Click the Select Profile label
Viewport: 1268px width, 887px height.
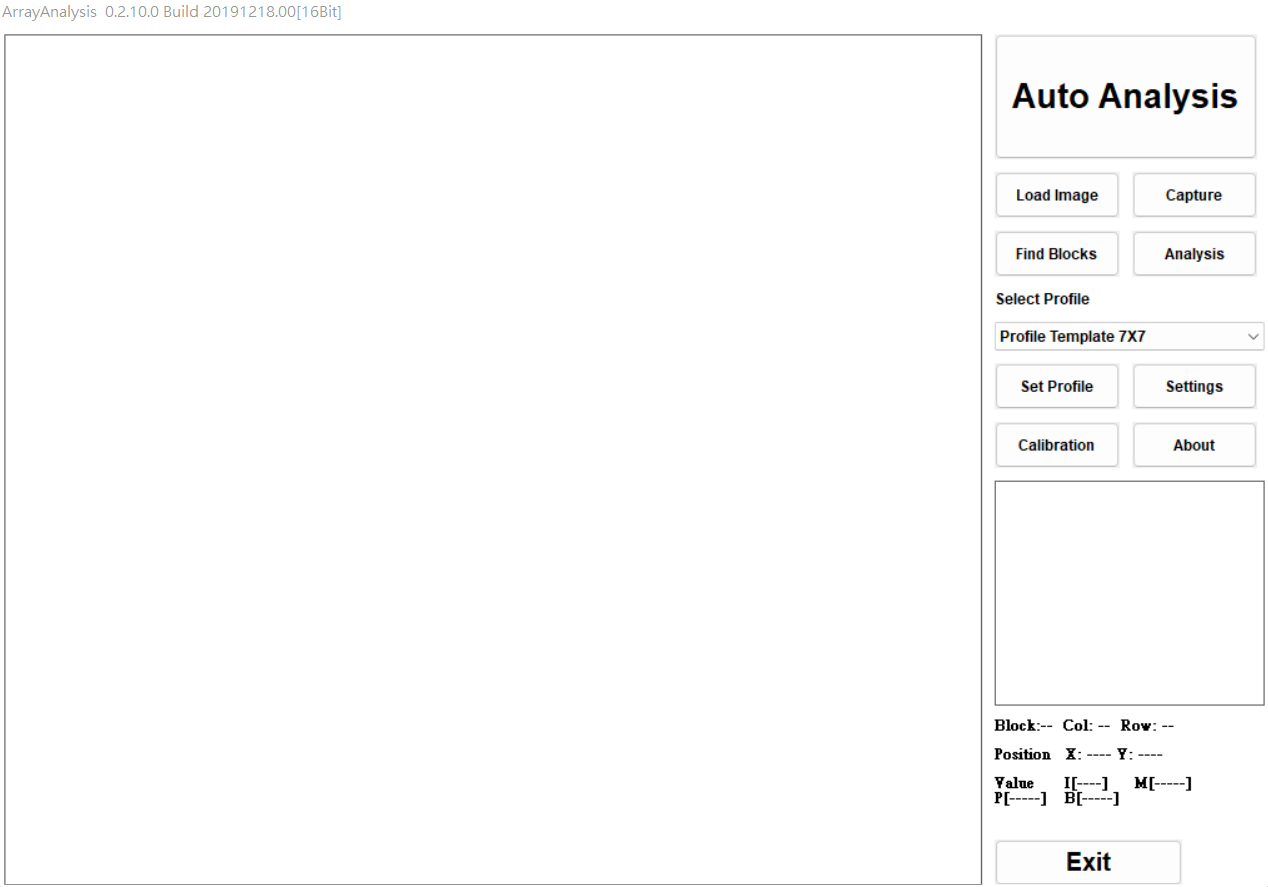pyautogui.click(x=1042, y=299)
